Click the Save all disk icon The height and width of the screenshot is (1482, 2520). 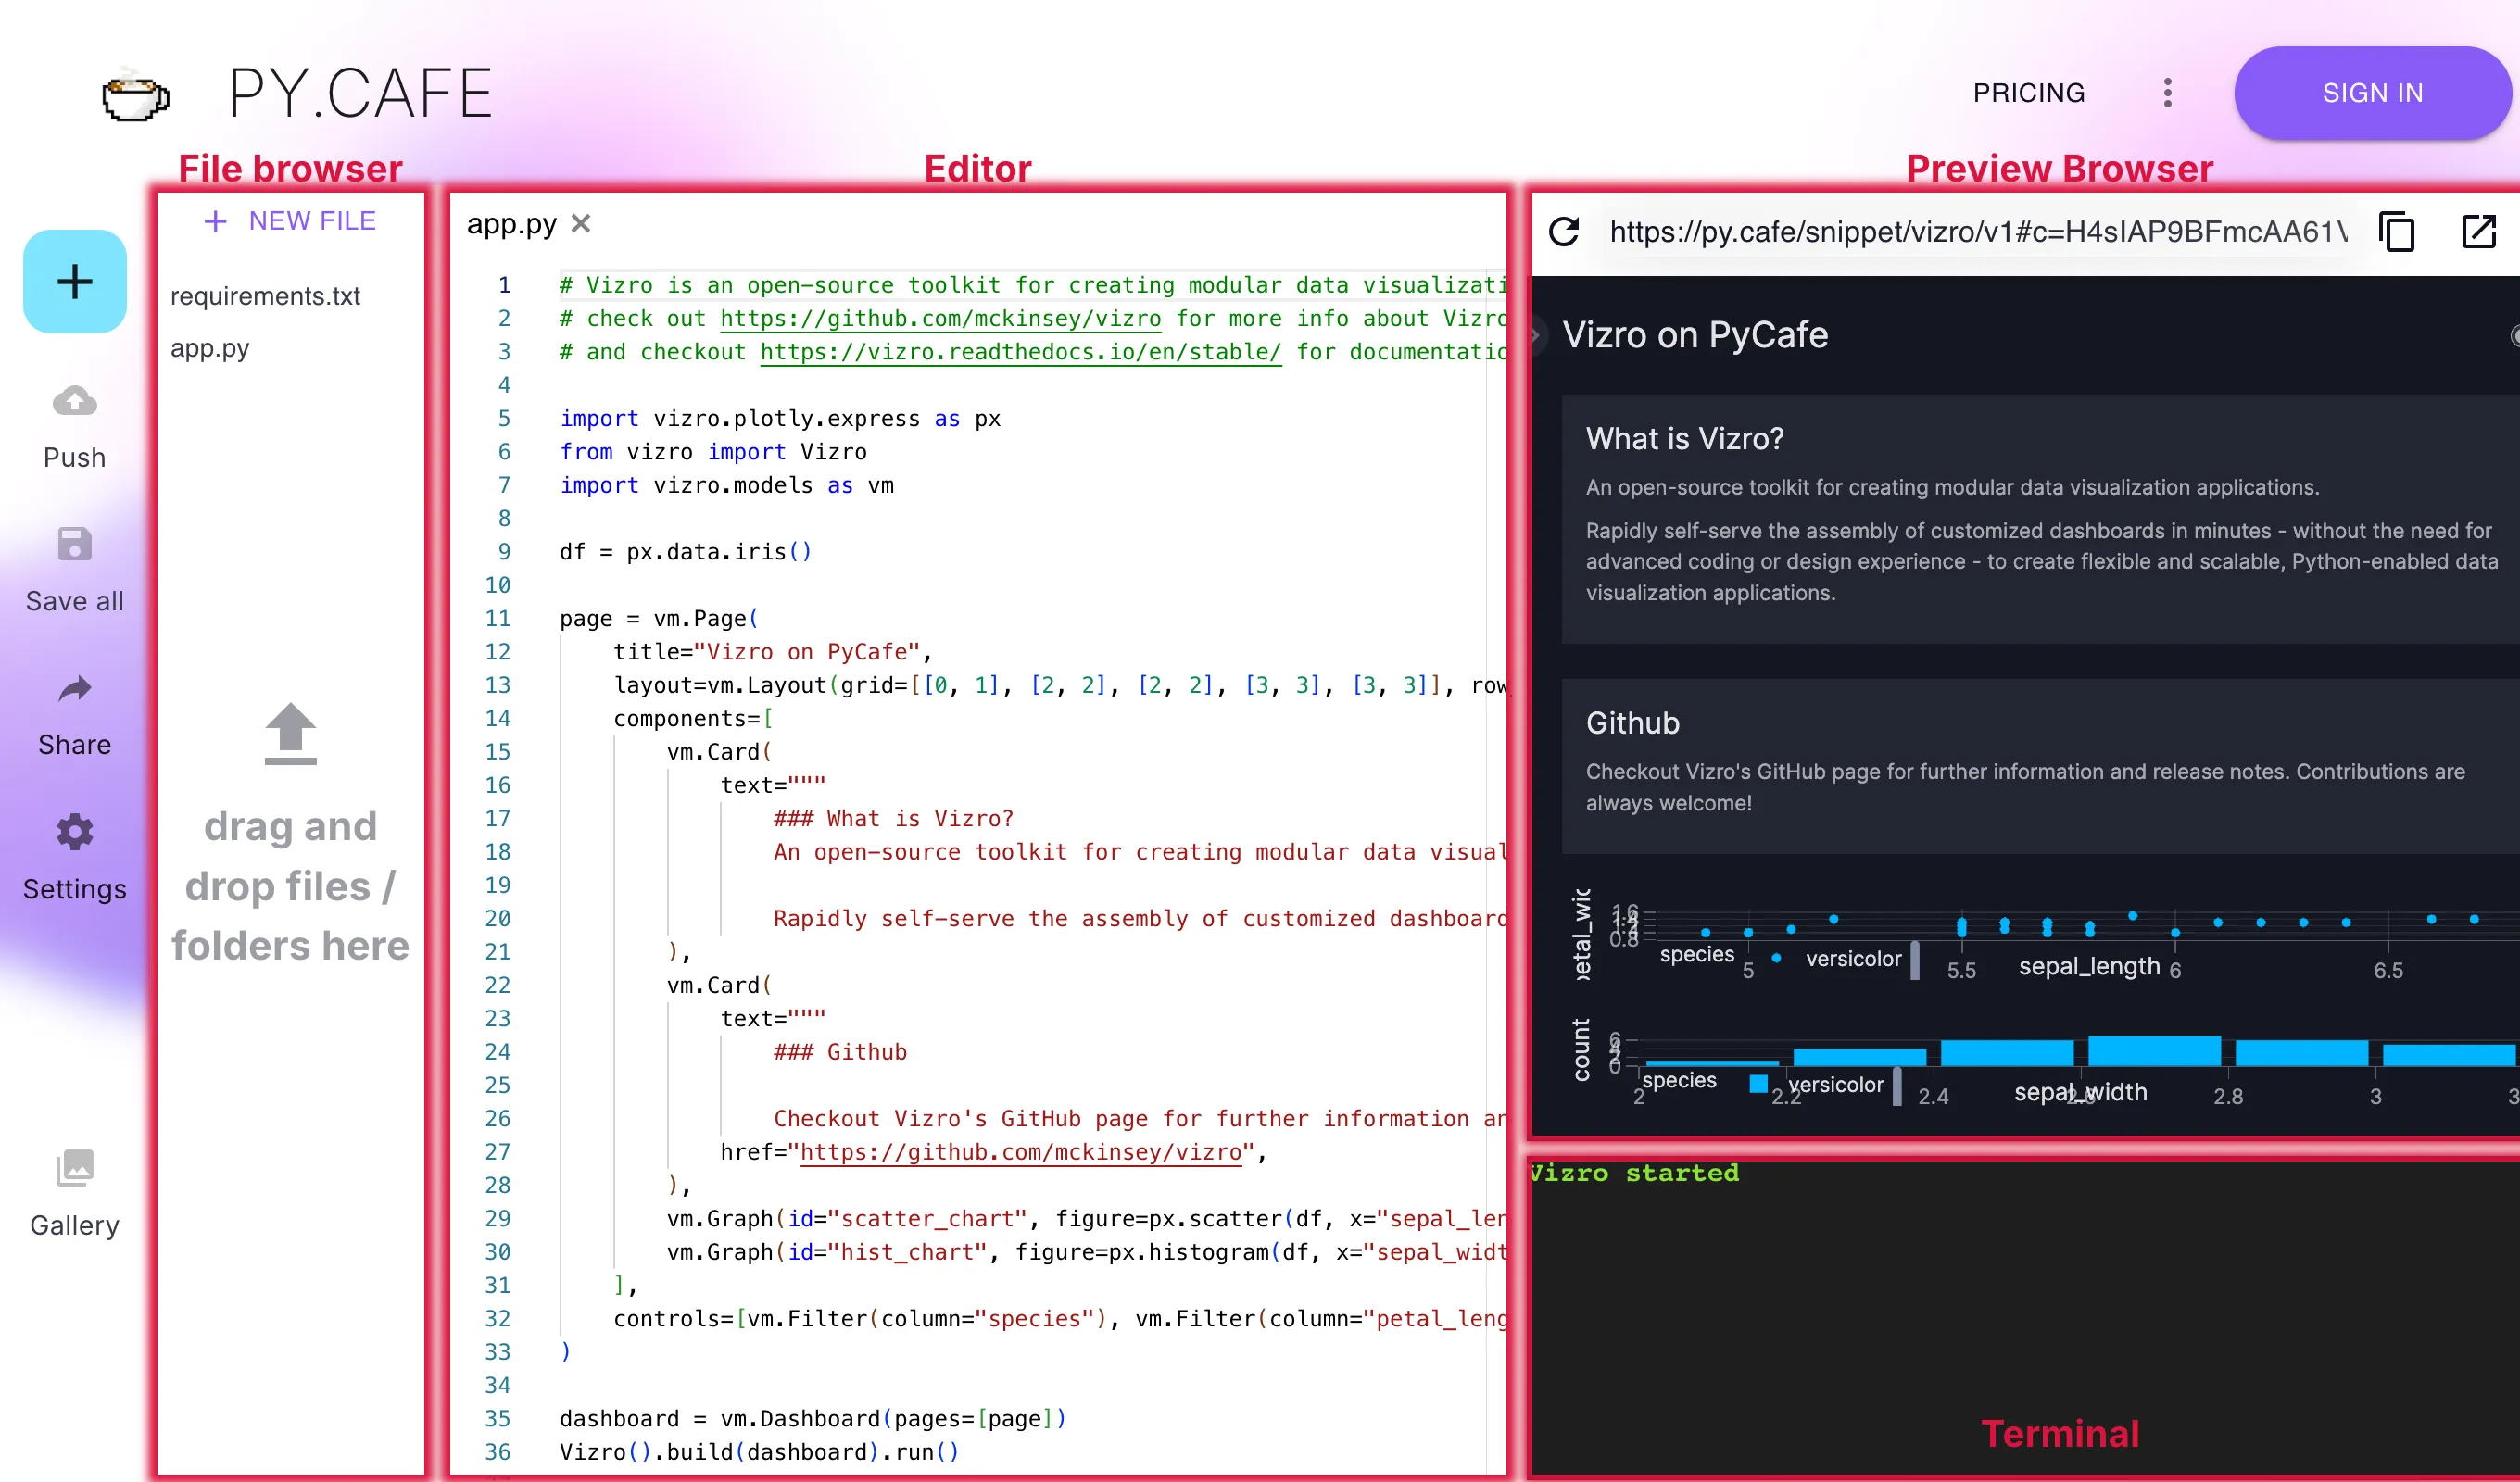(75, 546)
